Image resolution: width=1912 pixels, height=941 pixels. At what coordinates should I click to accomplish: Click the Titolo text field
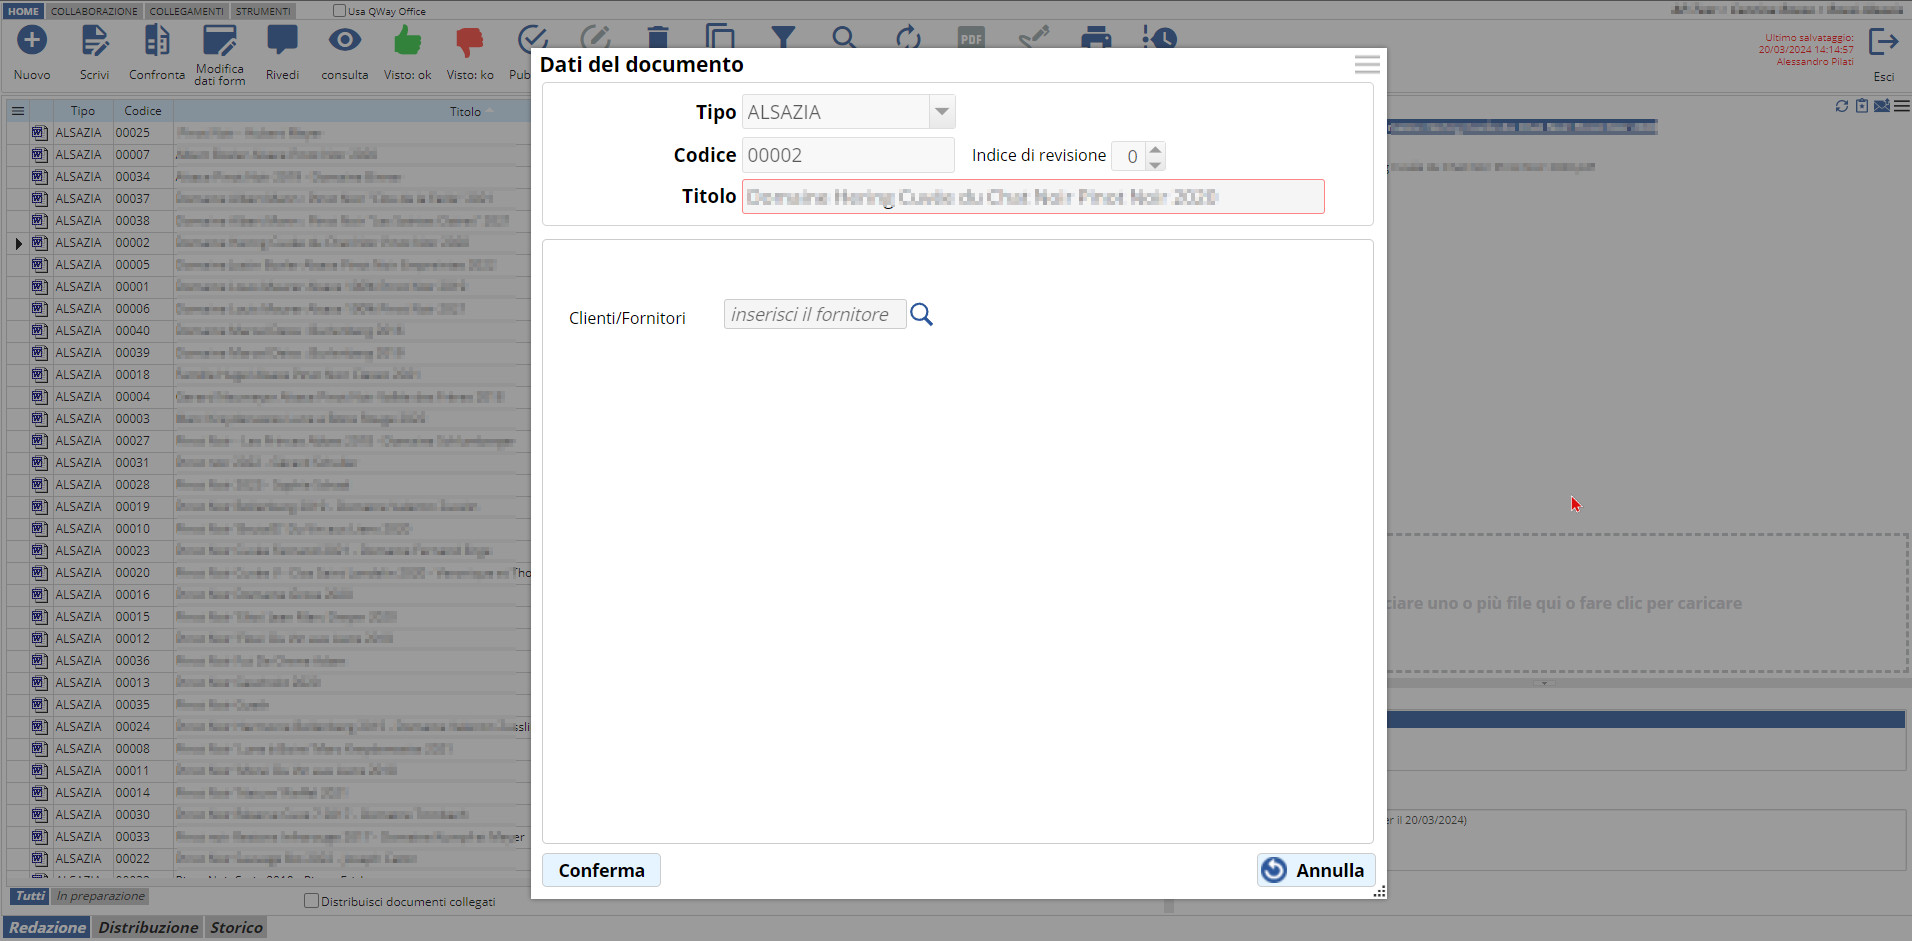tap(1032, 197)
